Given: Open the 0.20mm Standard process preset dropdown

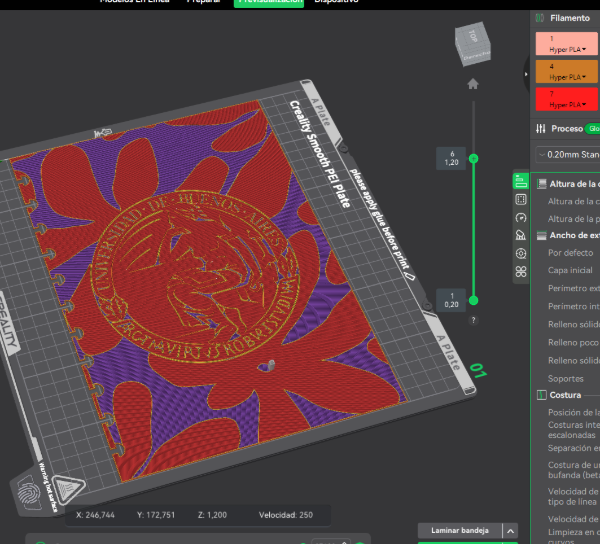Looking at the screenshot, I should 568,155.
